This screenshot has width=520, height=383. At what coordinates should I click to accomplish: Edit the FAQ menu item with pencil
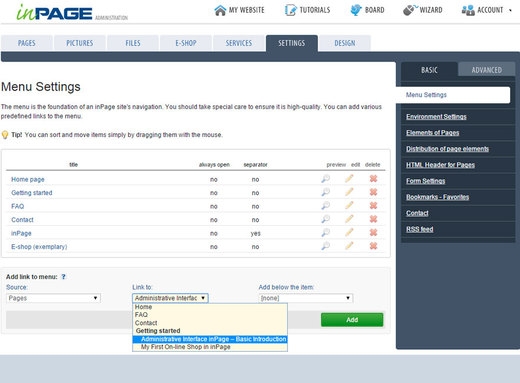tap(349, 205)
